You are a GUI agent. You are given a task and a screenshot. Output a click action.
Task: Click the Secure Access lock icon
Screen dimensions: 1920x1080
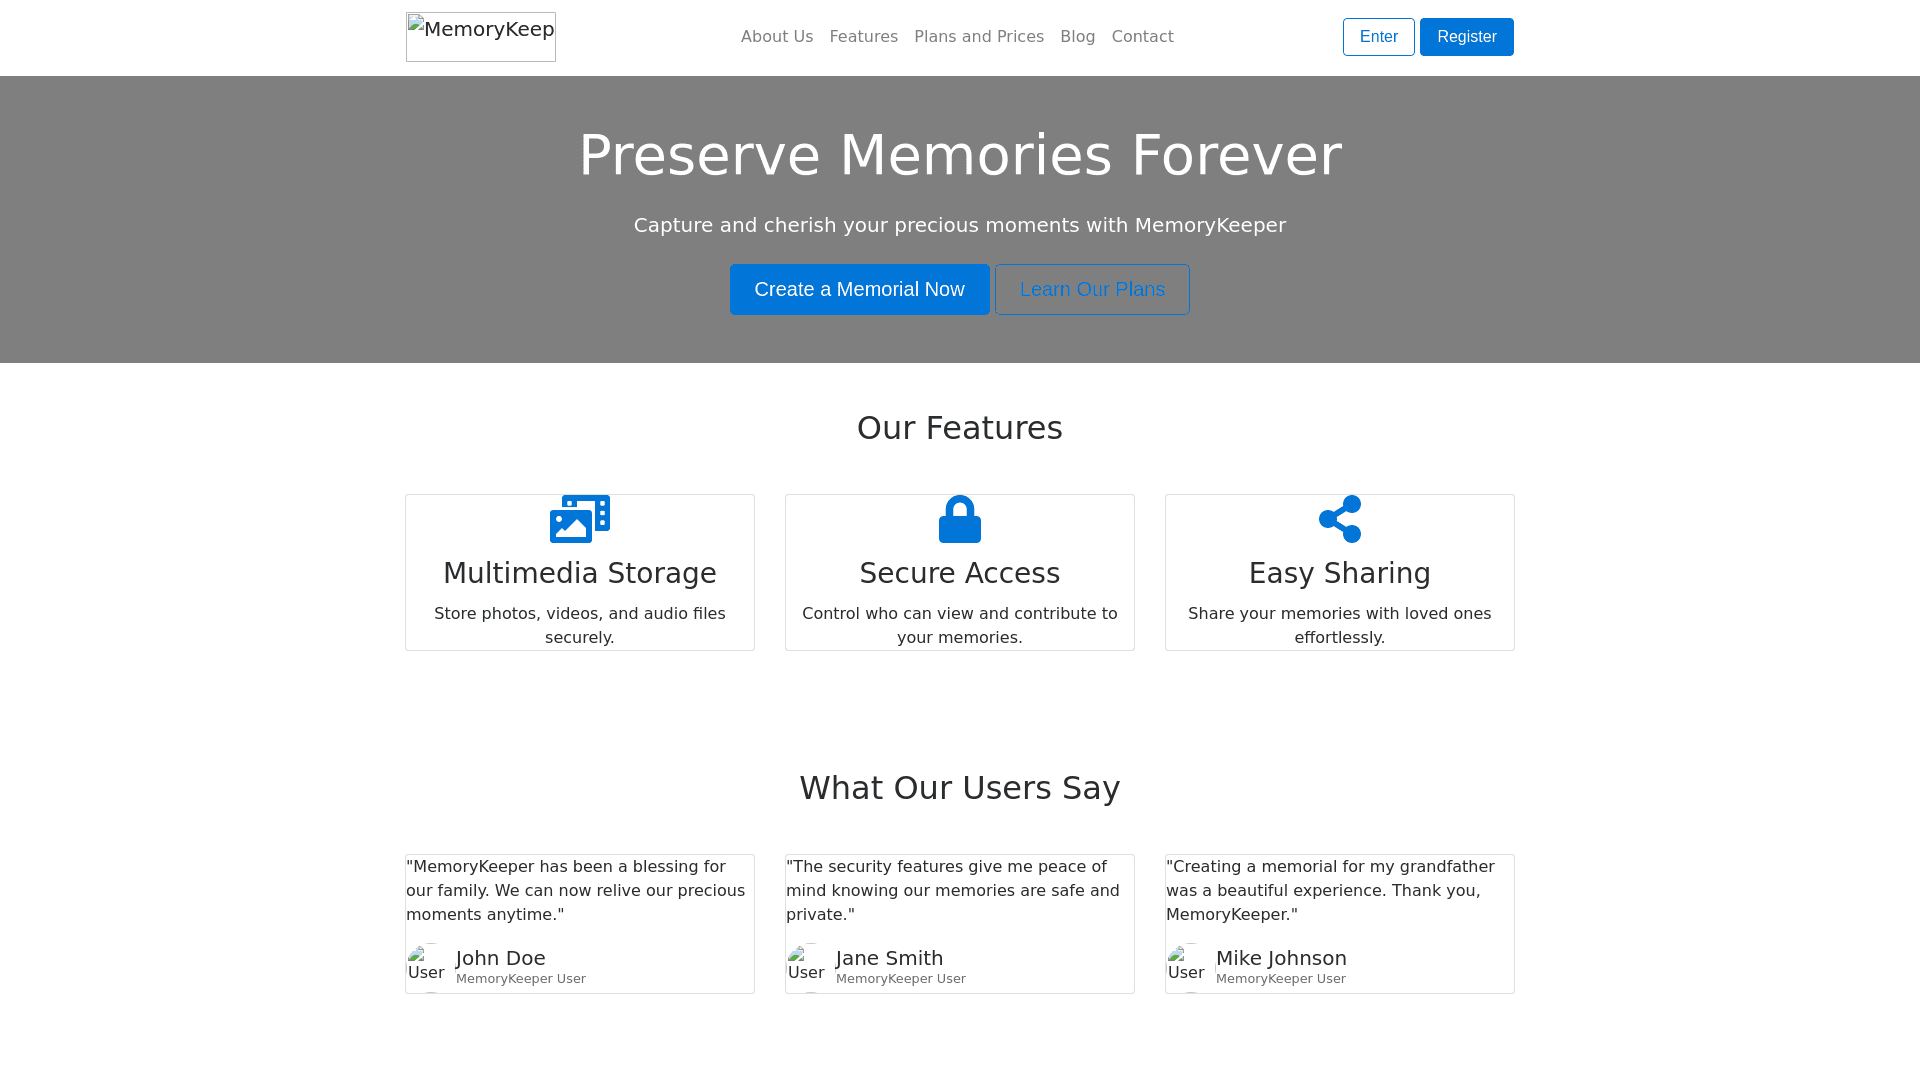point(960,519)
